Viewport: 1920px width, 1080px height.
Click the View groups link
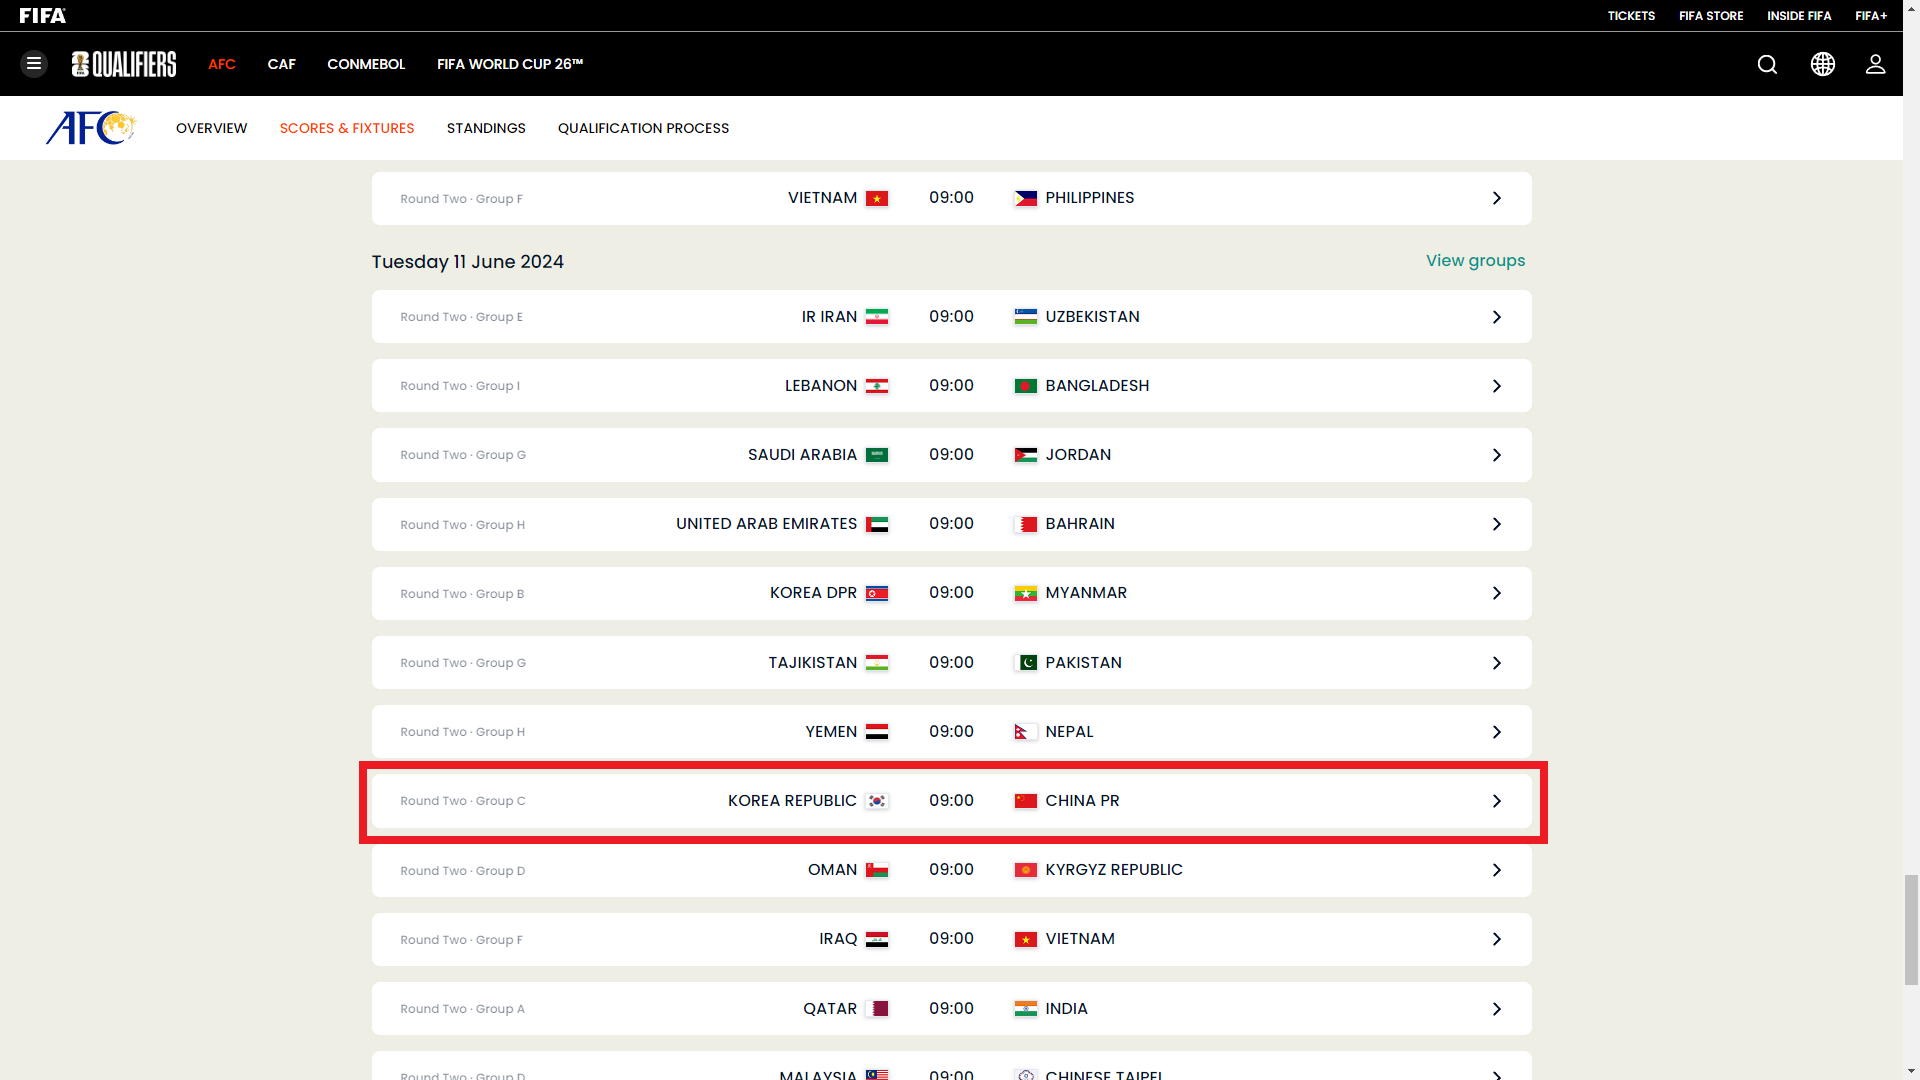(1475, 260)
